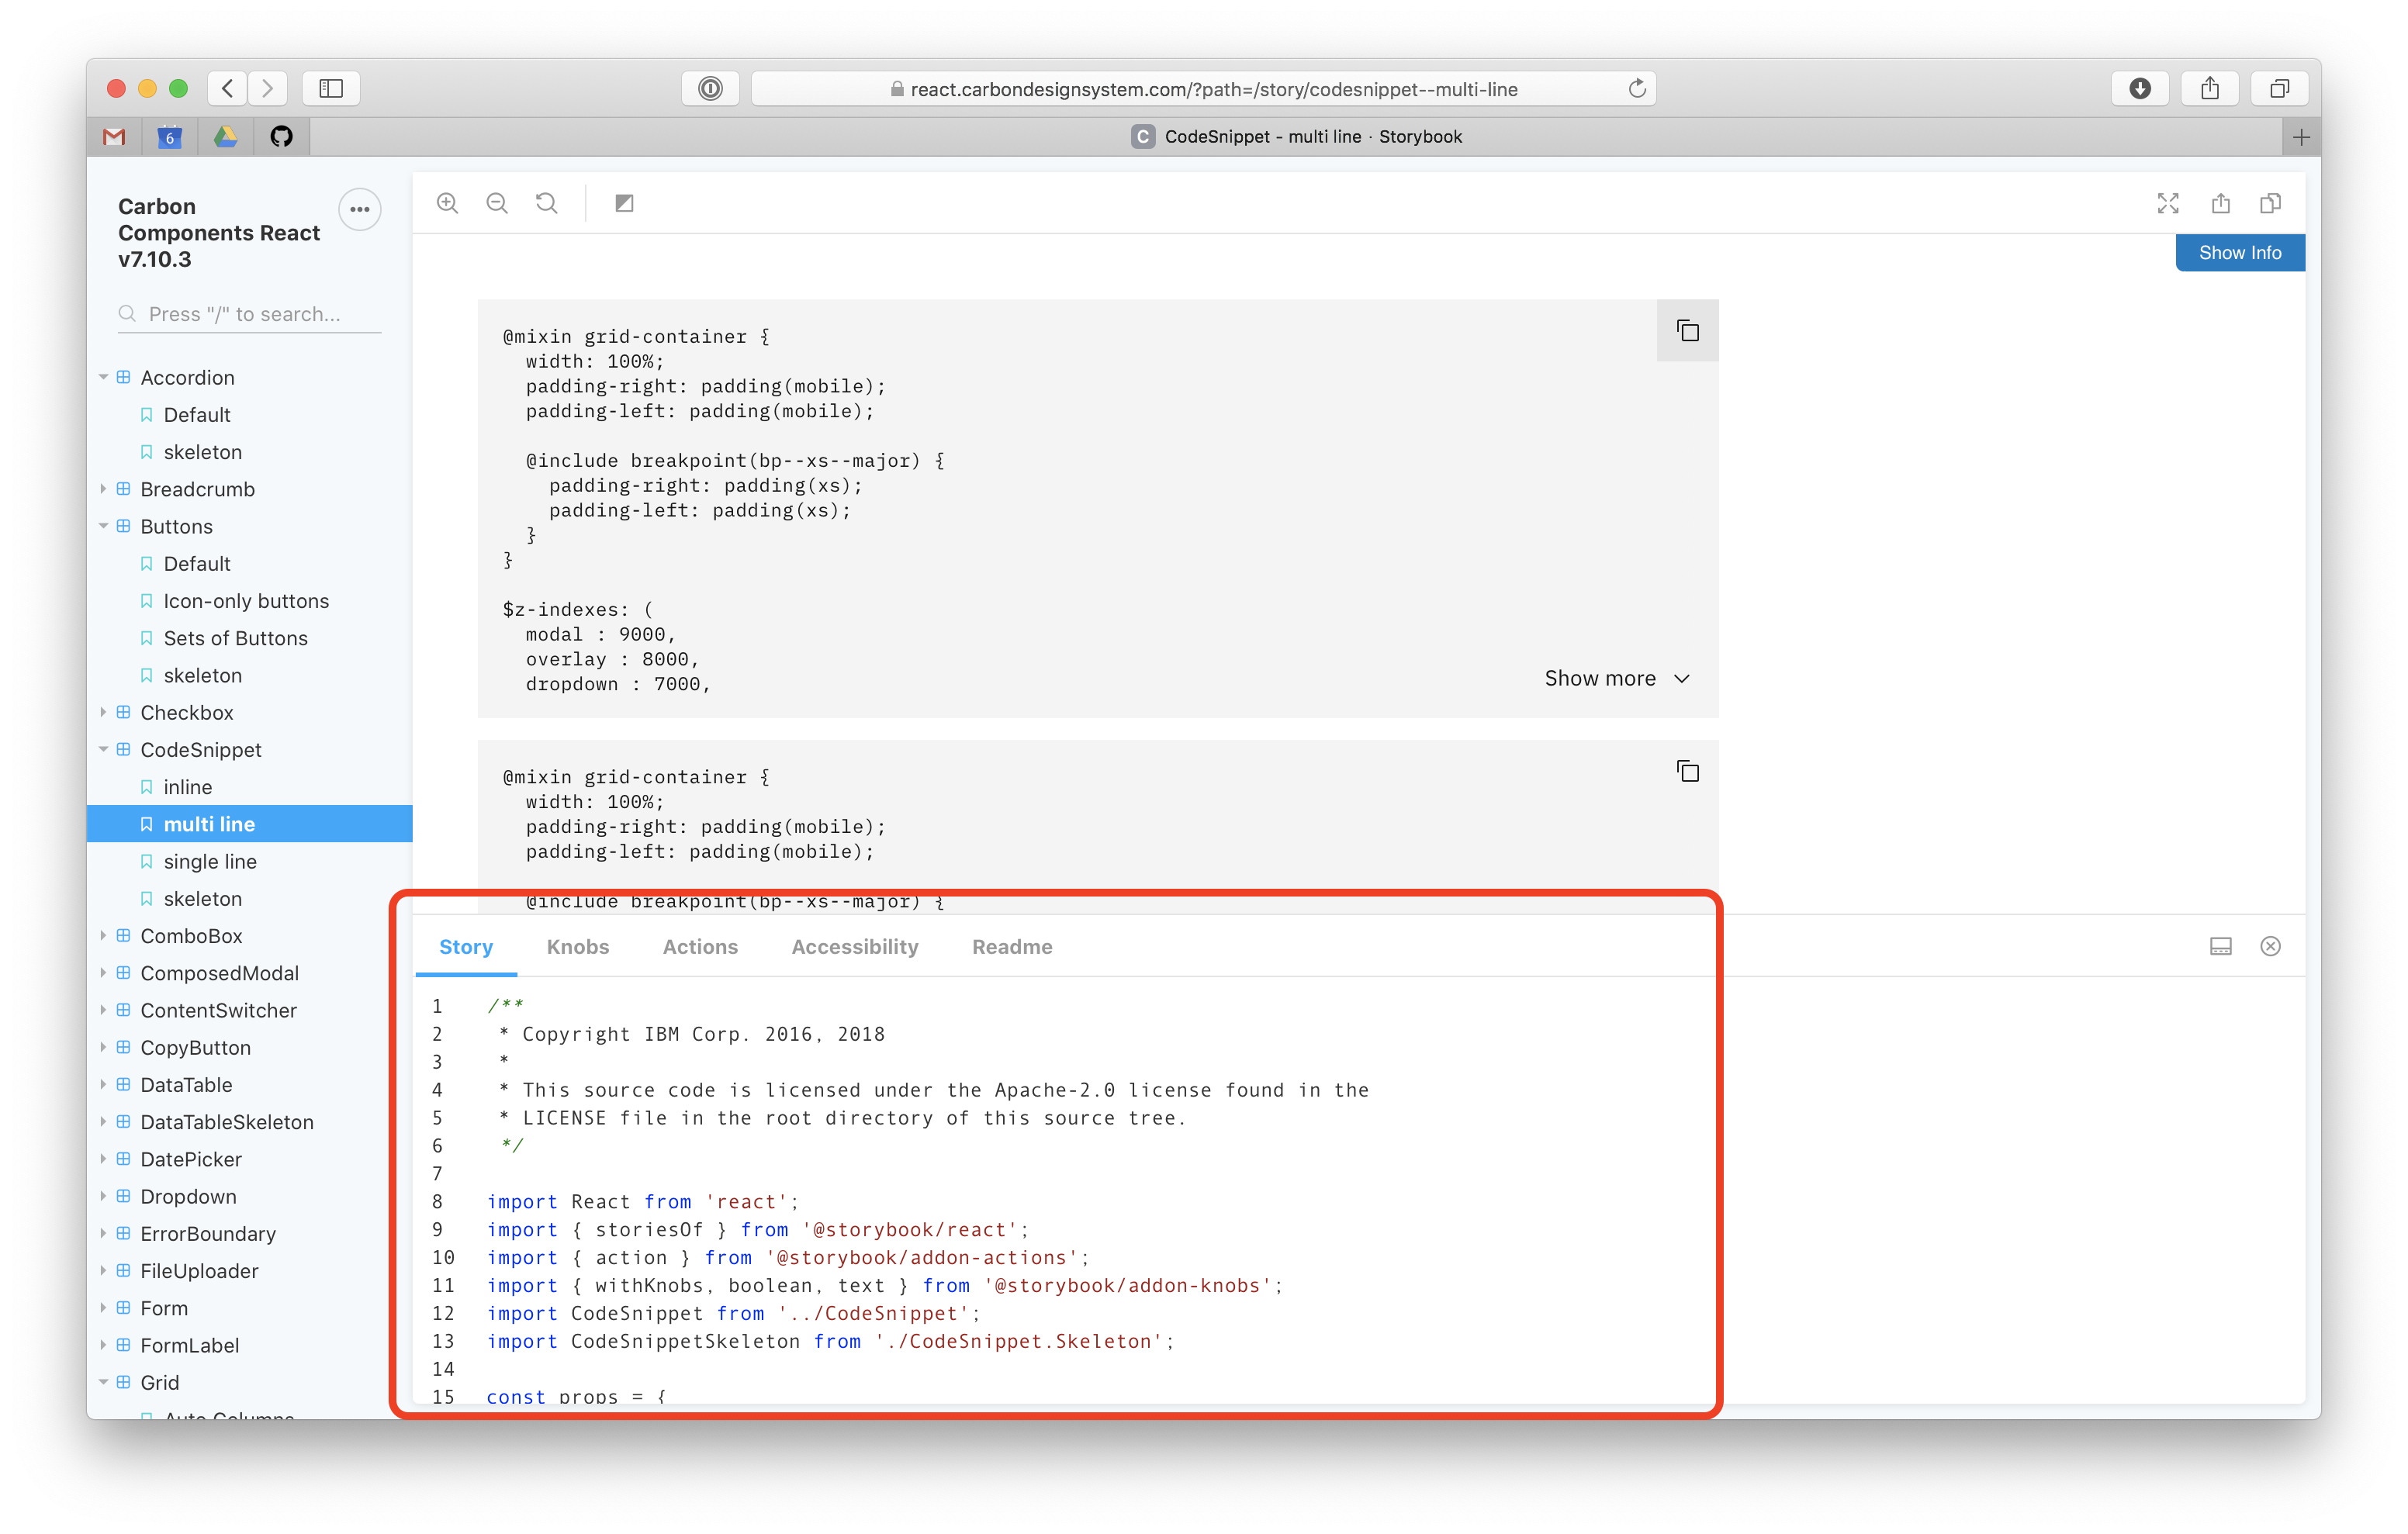
Task: Open the sidebar options menu
Action: [x=360, y=209]
